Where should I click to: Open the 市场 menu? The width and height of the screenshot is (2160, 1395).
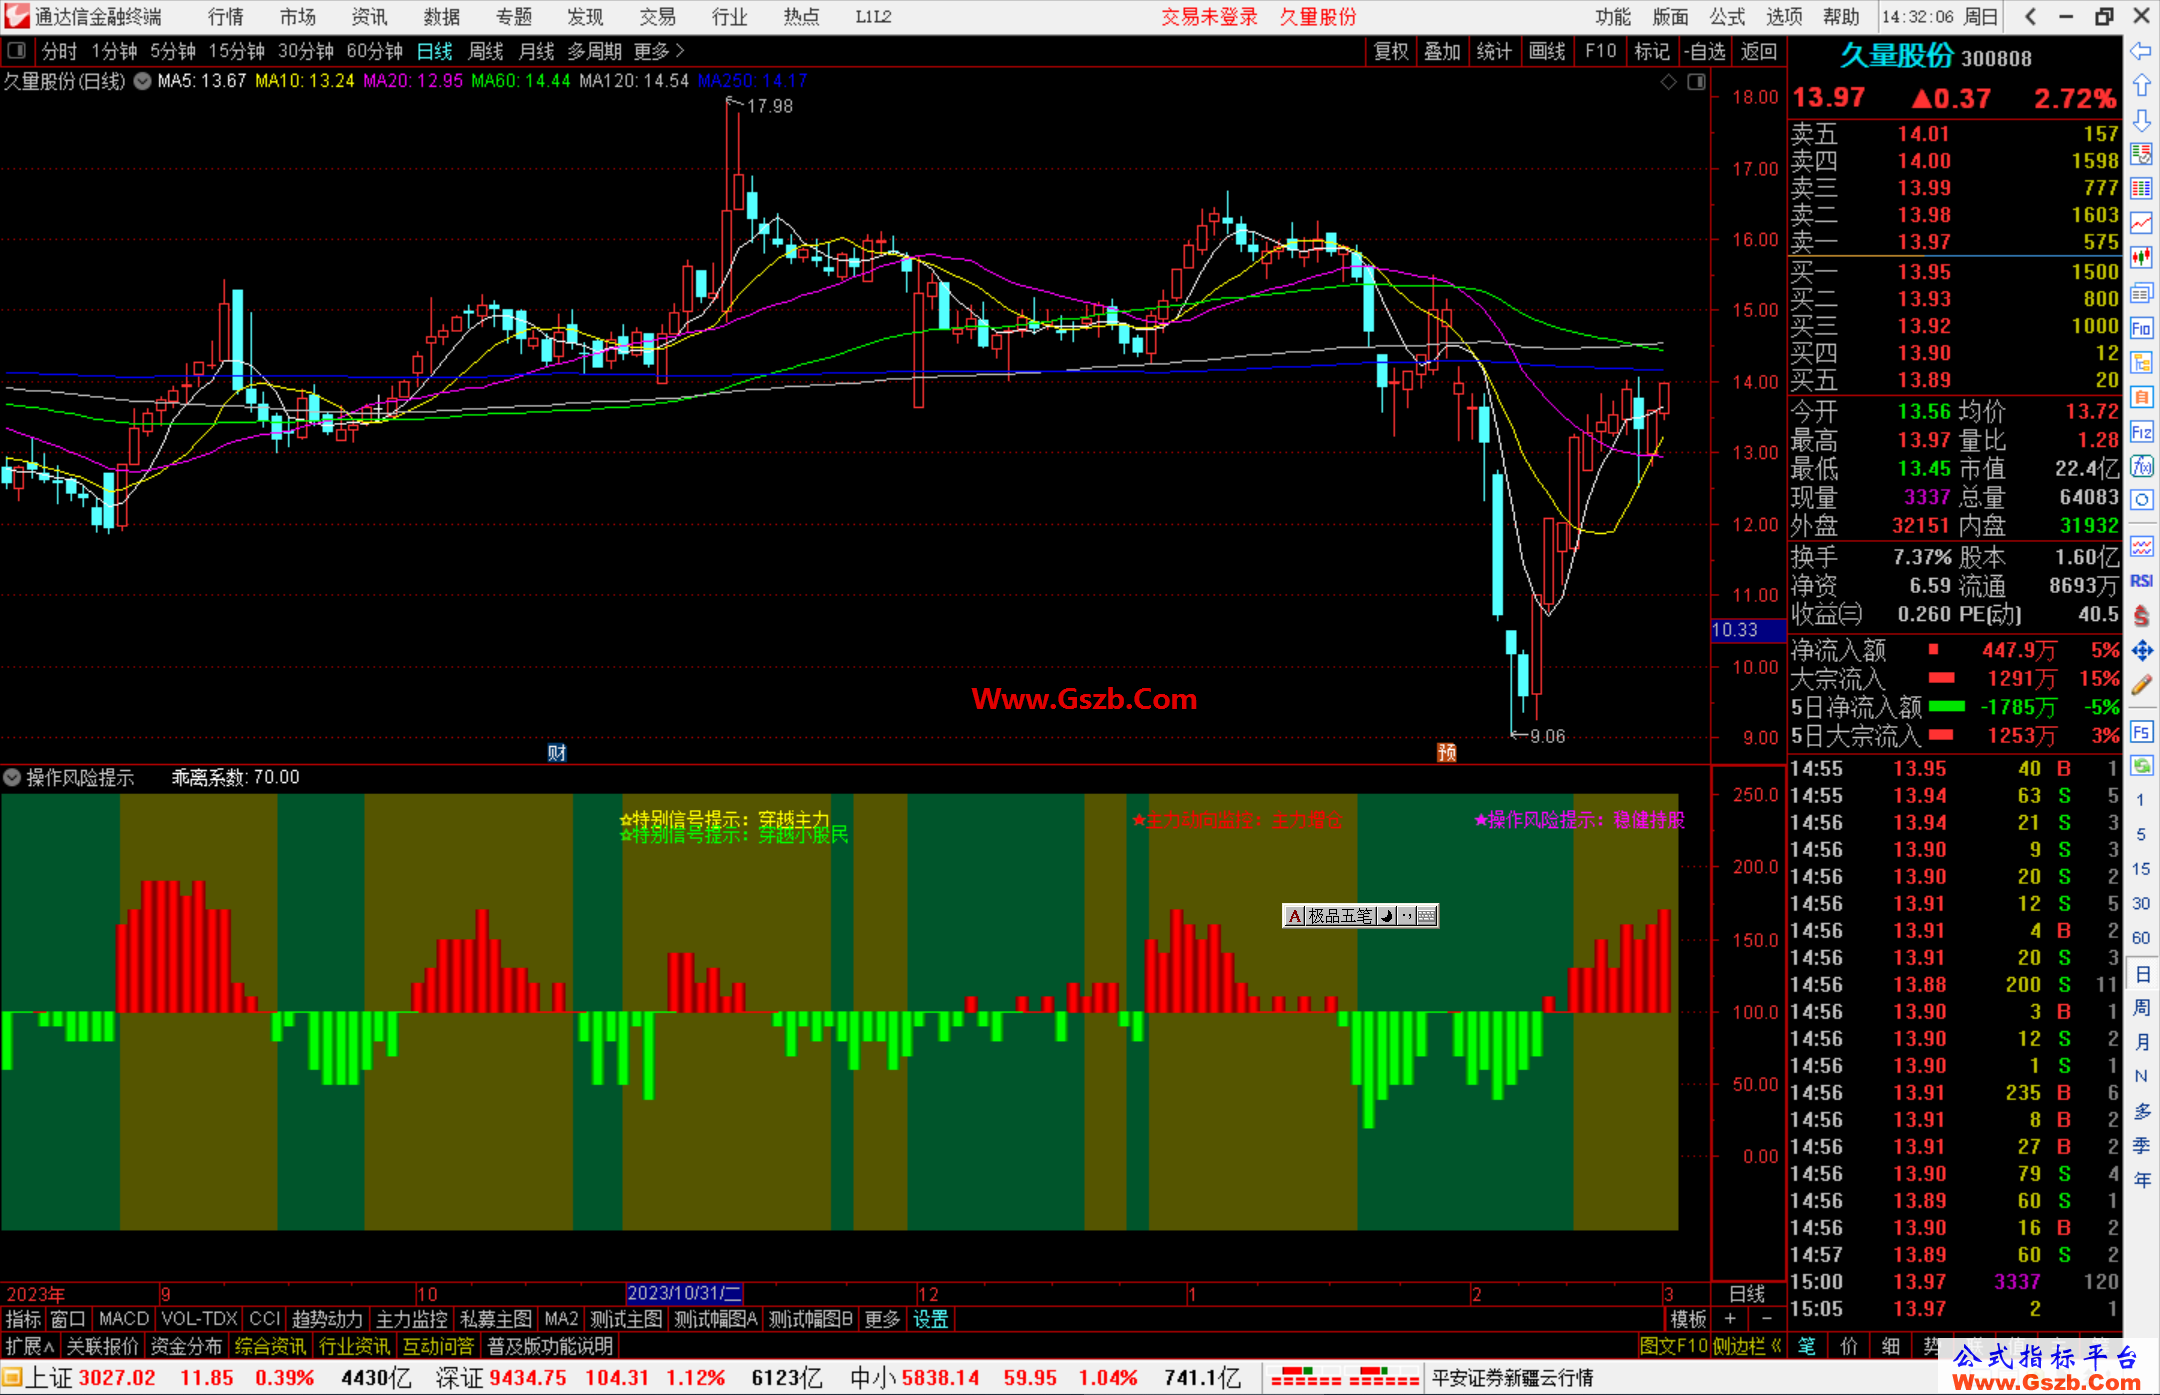pyautogui.click(x=297, y=17)
